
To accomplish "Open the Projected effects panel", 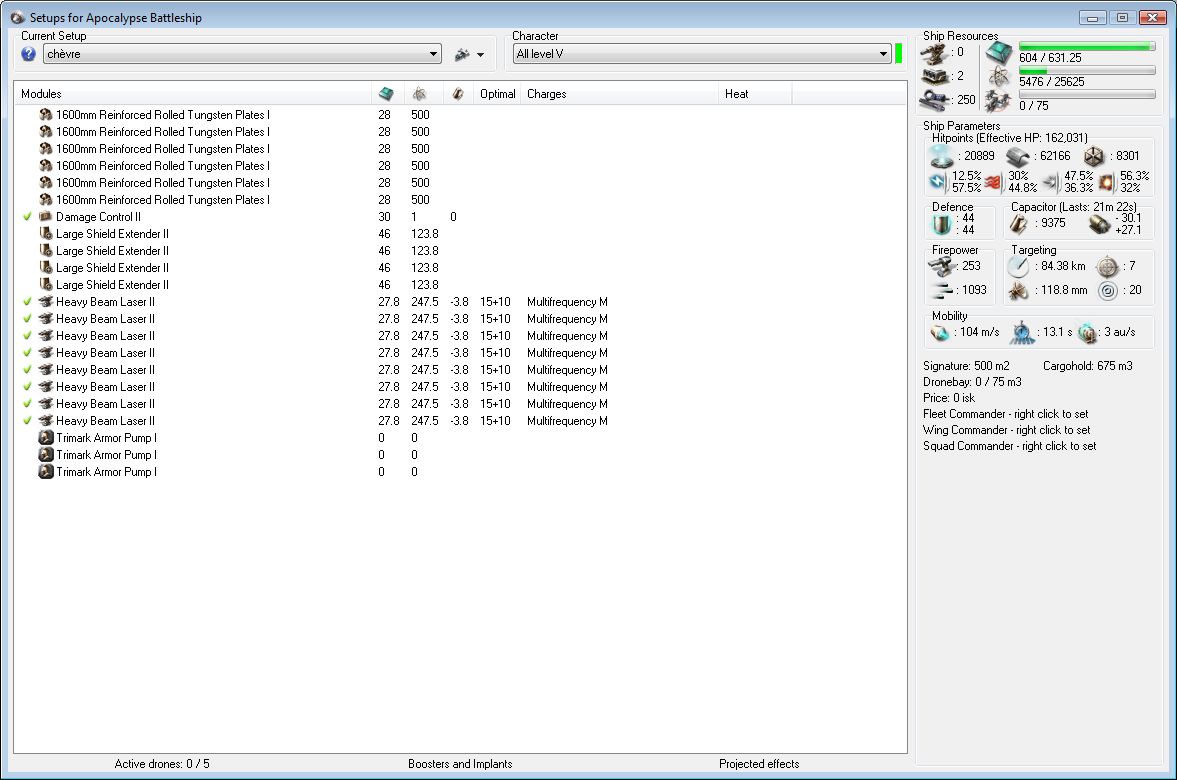I will (x=759, y=763).
